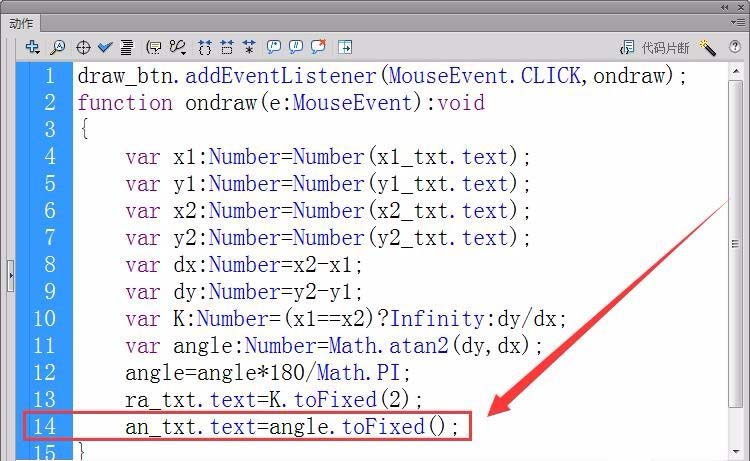Click the Check syntax checkmark icon
This screenshot has width=750, height=461.
[x=105, y=47]
